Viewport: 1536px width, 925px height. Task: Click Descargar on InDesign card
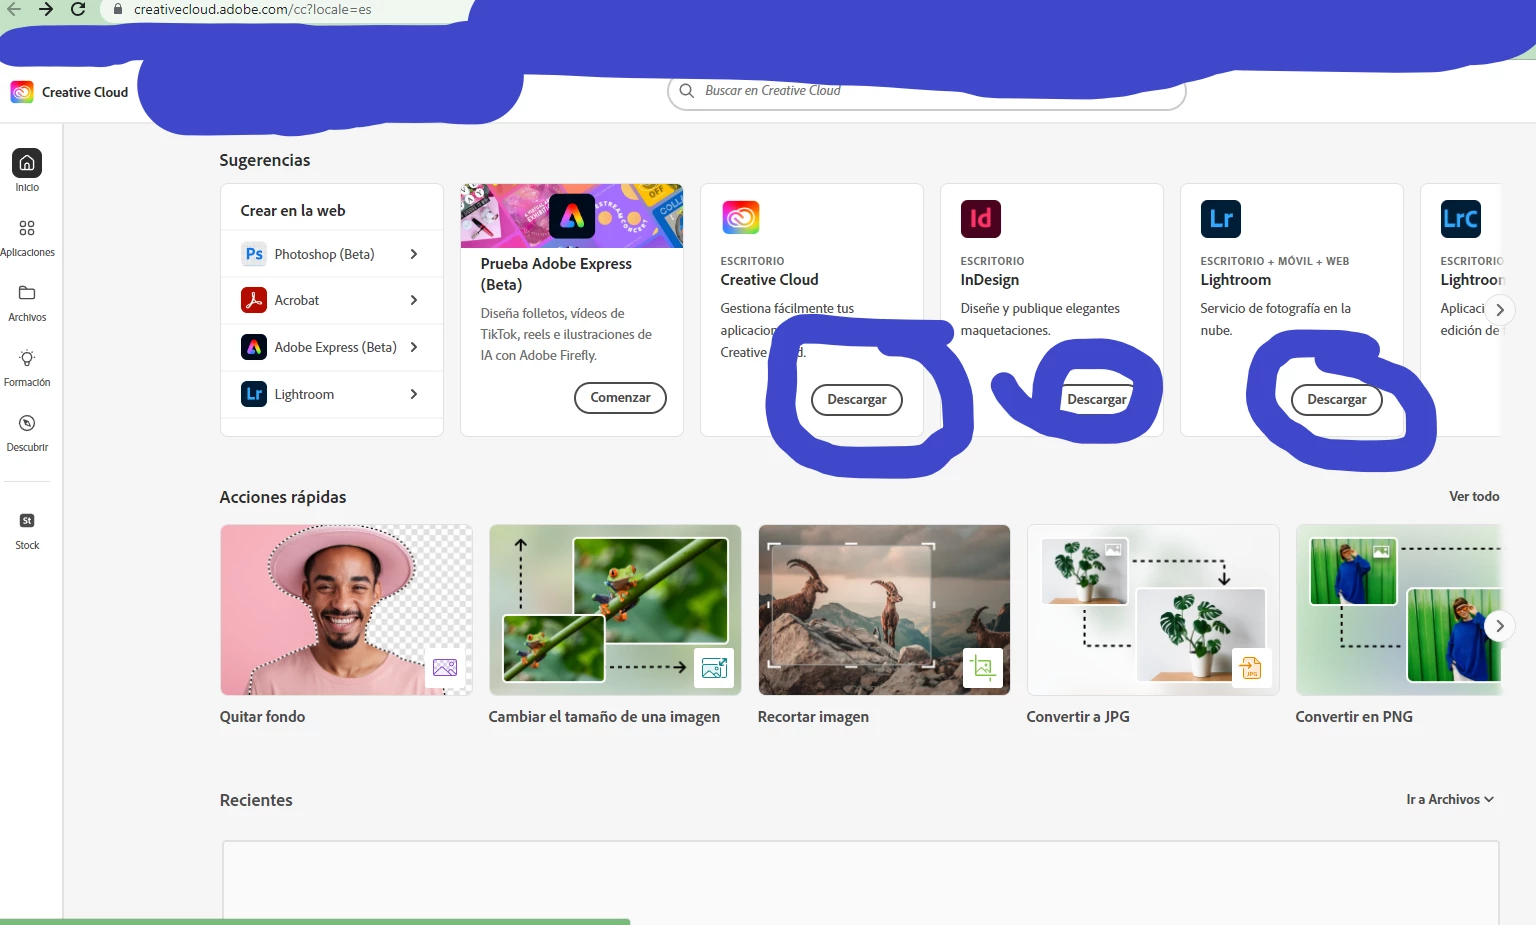[x=1097, y=399]
